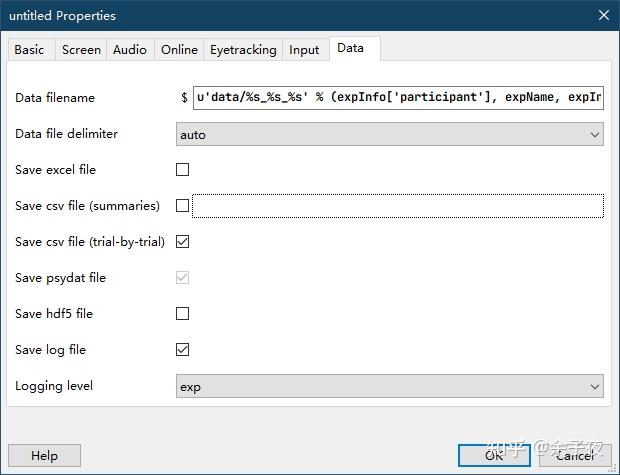620x475 pixels.
Task: Click the Cancel button
Action: 574,455
